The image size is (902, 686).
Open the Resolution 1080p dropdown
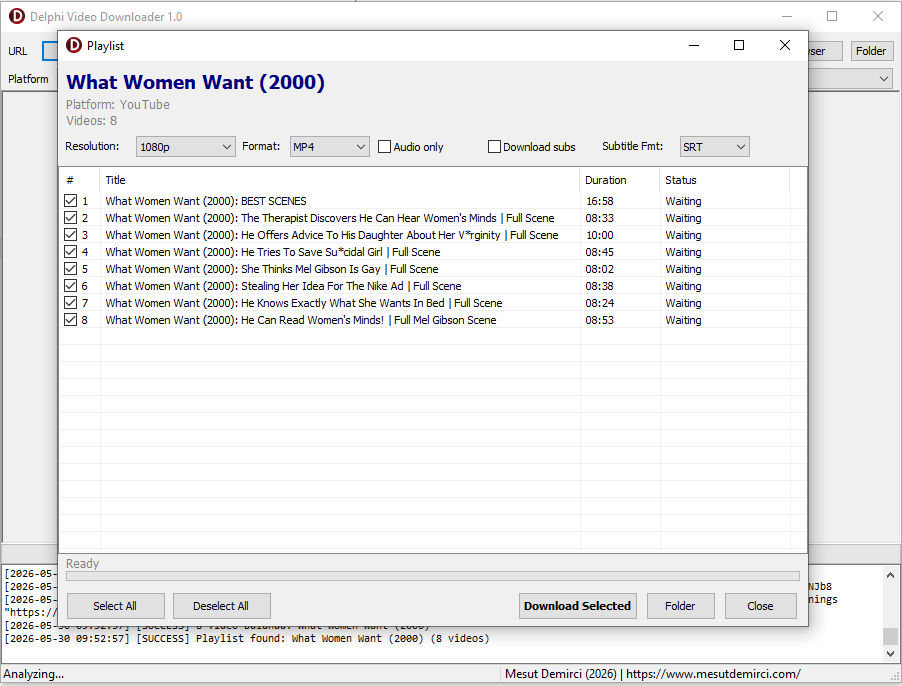coord(186,147)
